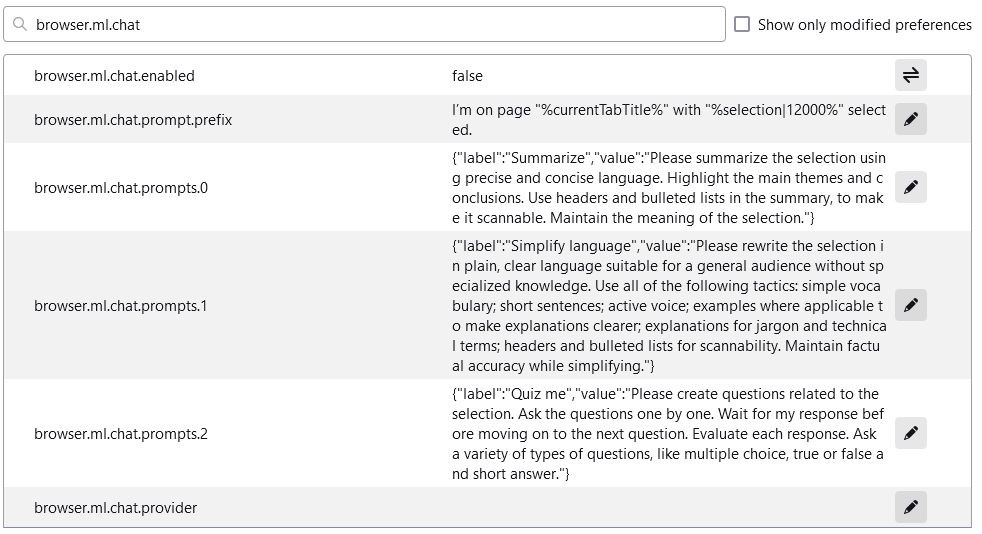Screen dimensions: 982x534
Task: Click the 'Show only modified preferences' label
Action: click(864, 25)
